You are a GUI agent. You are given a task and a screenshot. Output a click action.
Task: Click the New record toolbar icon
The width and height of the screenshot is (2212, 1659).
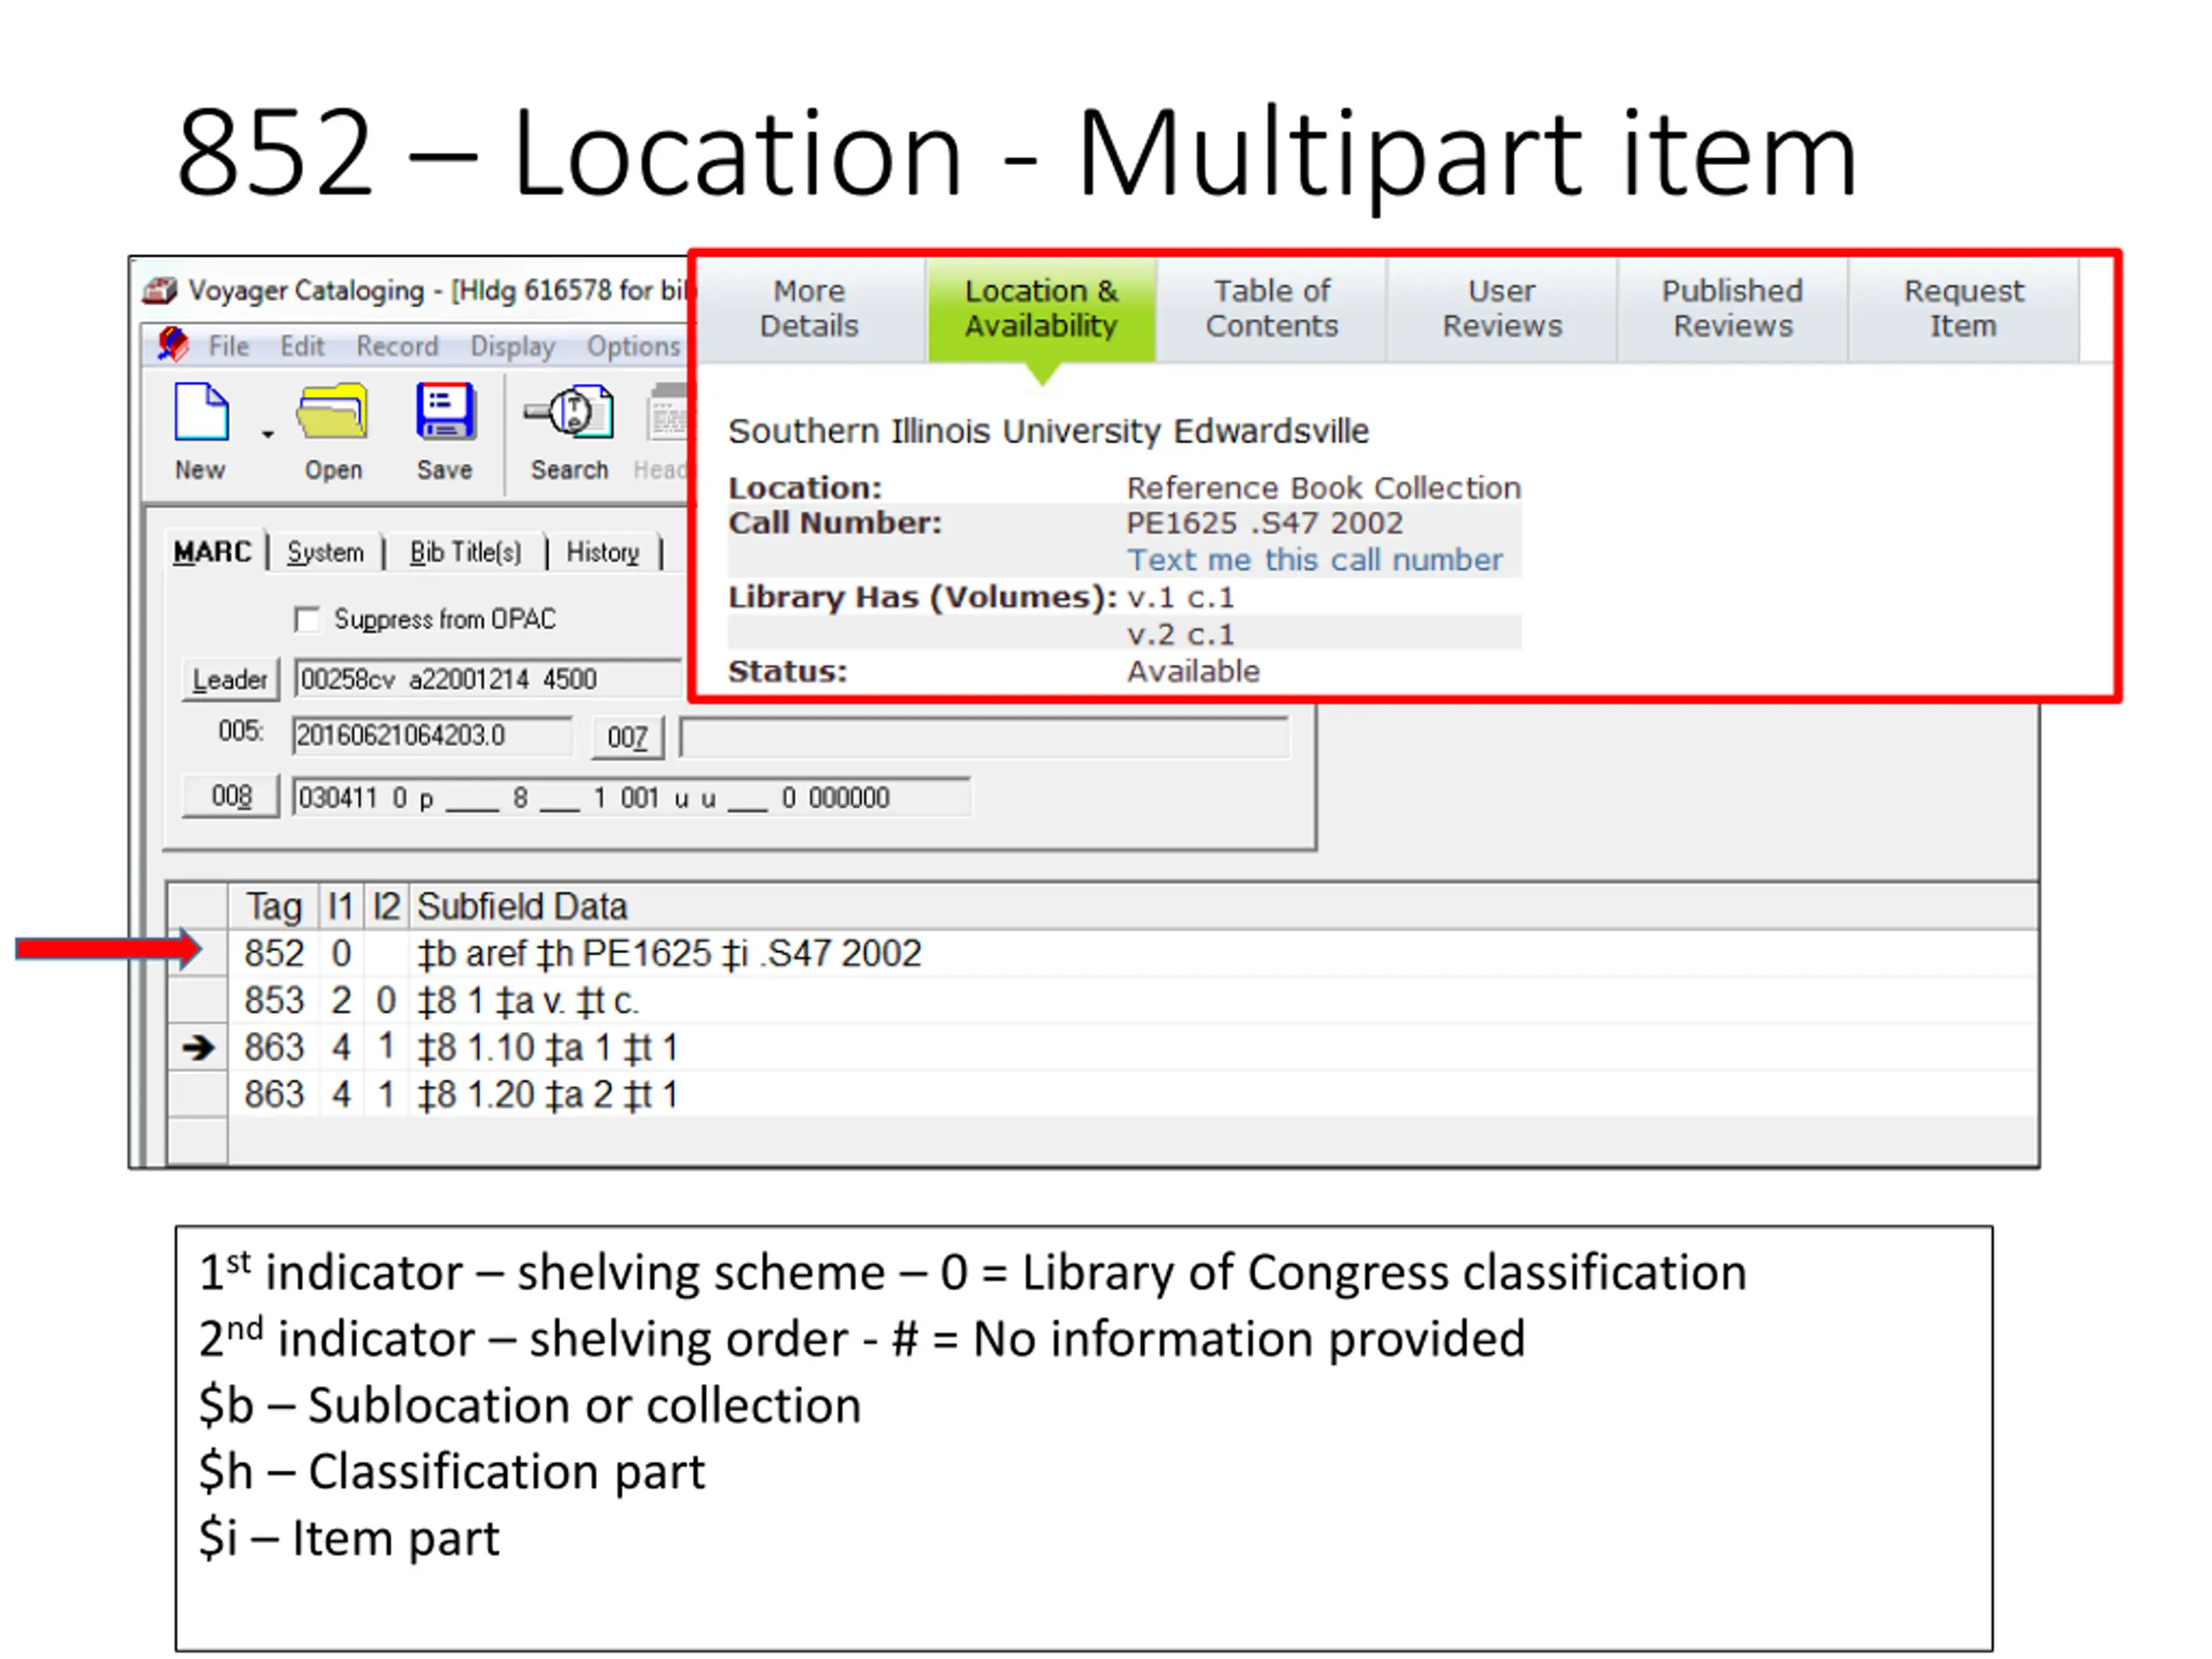pos(201,411)
